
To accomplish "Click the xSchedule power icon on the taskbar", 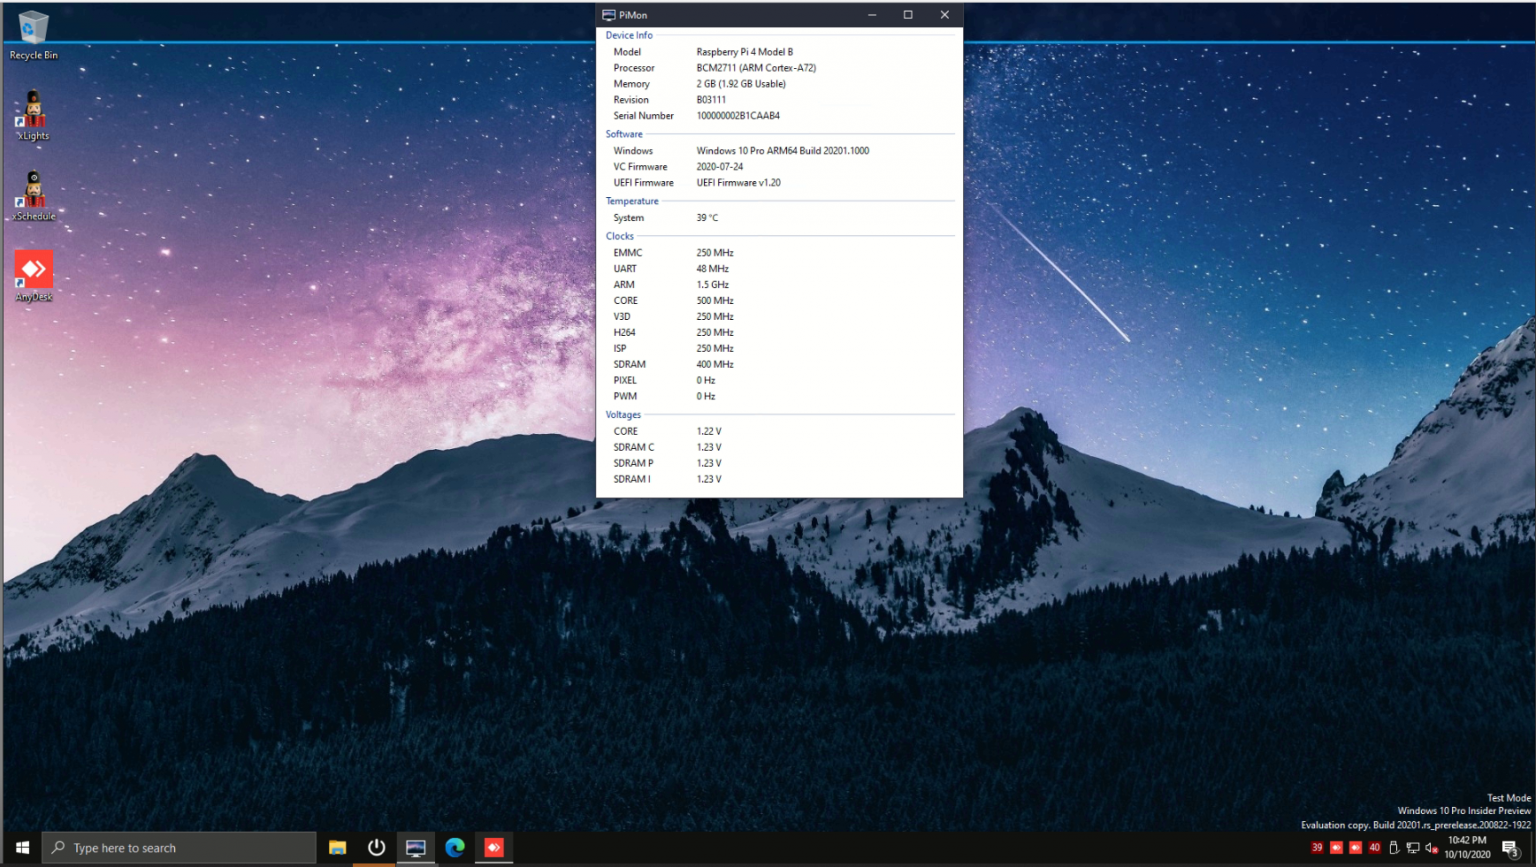I will 375,847.
